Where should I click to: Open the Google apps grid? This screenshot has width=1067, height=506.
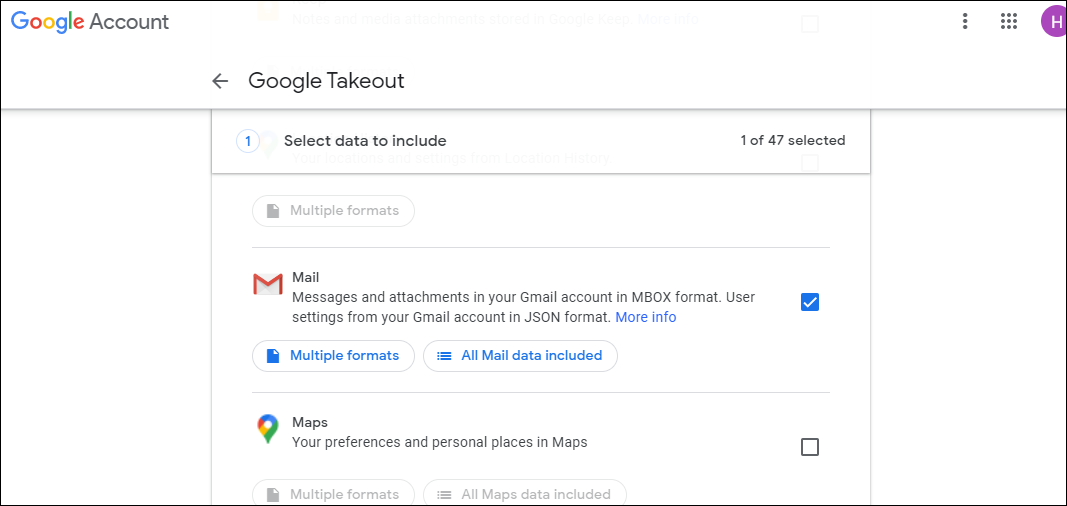point(1008,21)
